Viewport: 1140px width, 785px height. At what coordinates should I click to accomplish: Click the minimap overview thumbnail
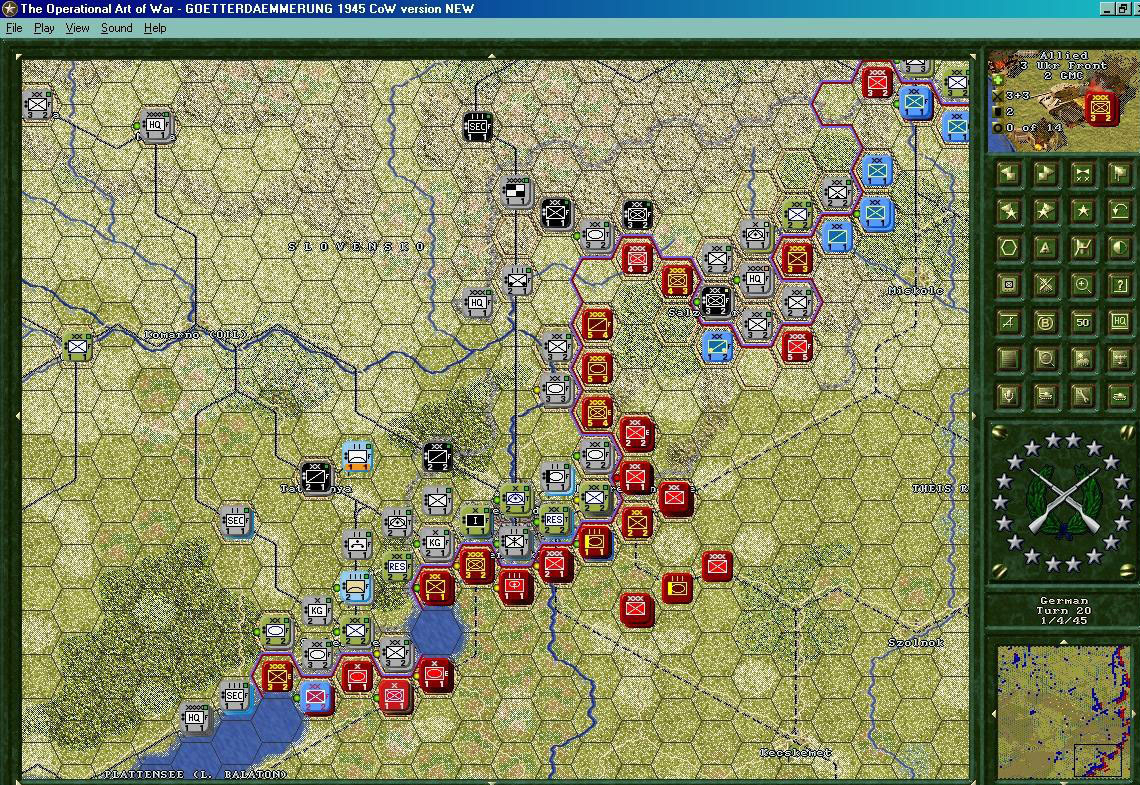[1062, 710]
